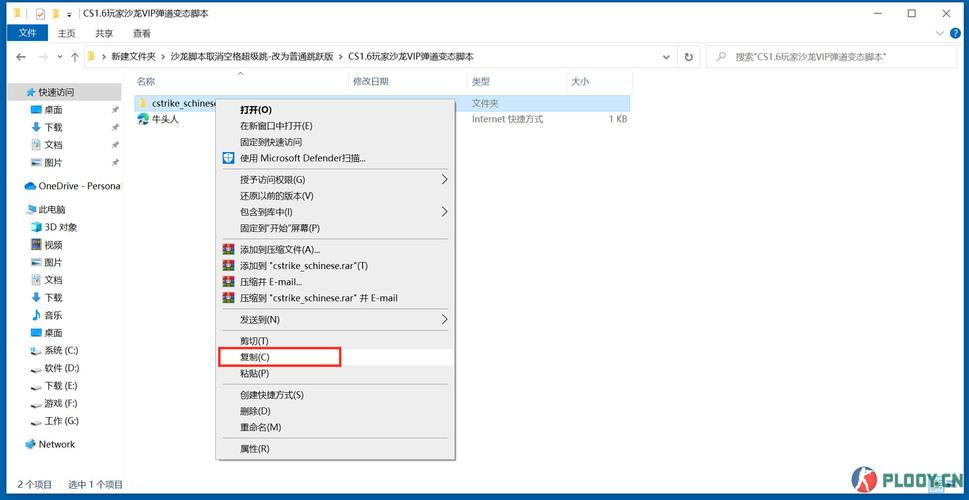This screenshot has height=500, width=969.
Task: Open the 音乐 folder in the sidebar
Action: (53, 315)
